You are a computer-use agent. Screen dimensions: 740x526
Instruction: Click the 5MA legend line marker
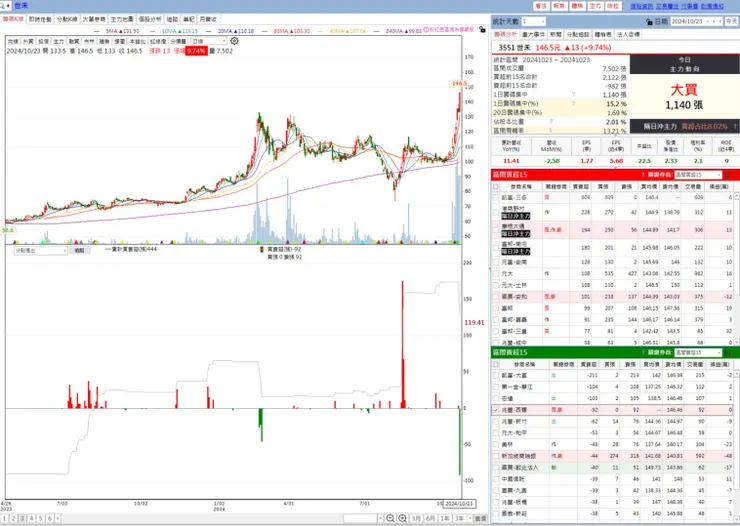97,31
